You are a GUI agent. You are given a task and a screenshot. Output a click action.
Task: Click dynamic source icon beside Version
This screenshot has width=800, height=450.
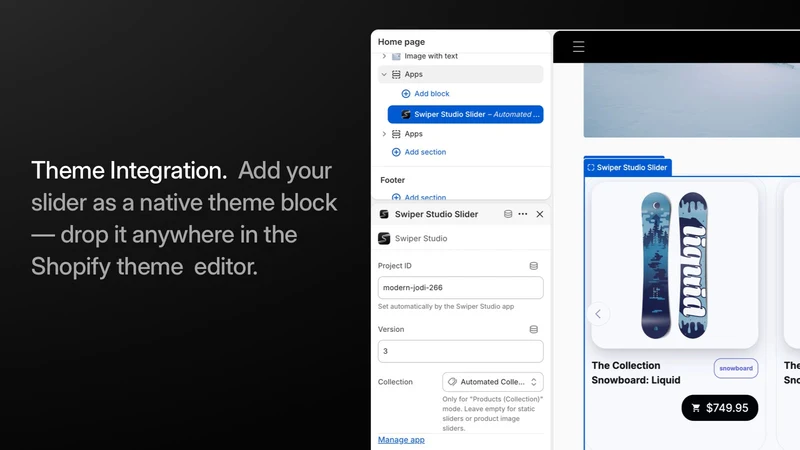tap(534, 330)
